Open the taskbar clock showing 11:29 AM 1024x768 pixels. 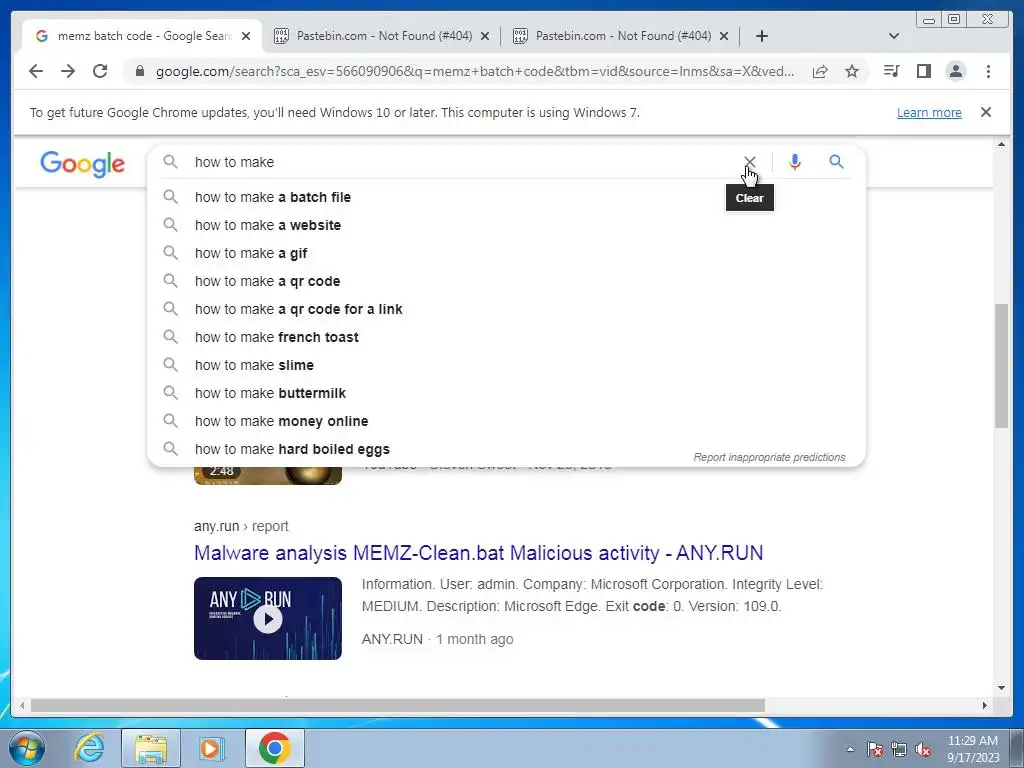(973, 748)
